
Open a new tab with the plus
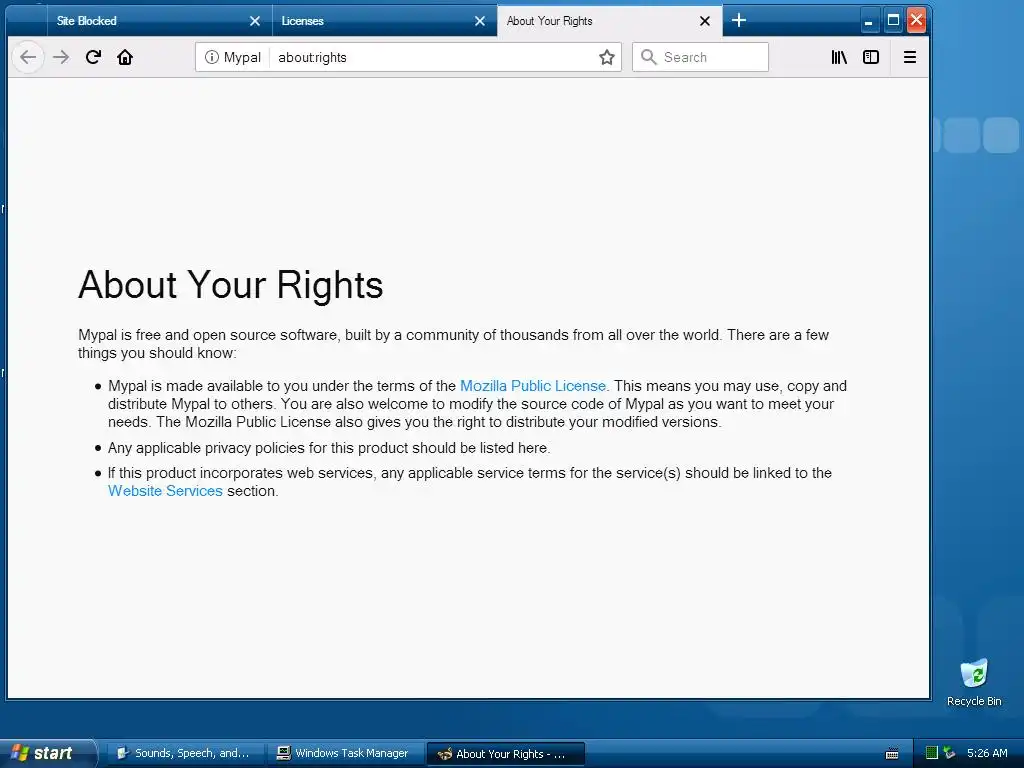(x=739, y=20)
